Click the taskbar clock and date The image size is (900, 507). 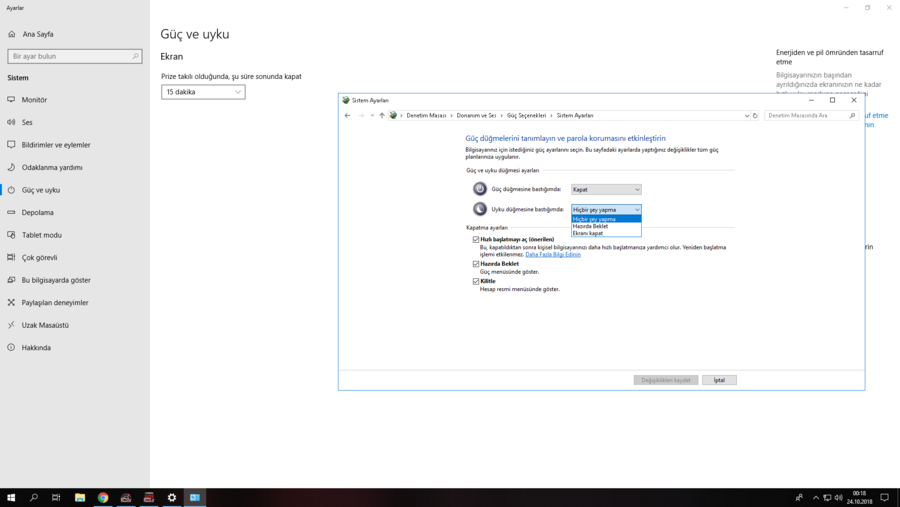tap(859, 497)
